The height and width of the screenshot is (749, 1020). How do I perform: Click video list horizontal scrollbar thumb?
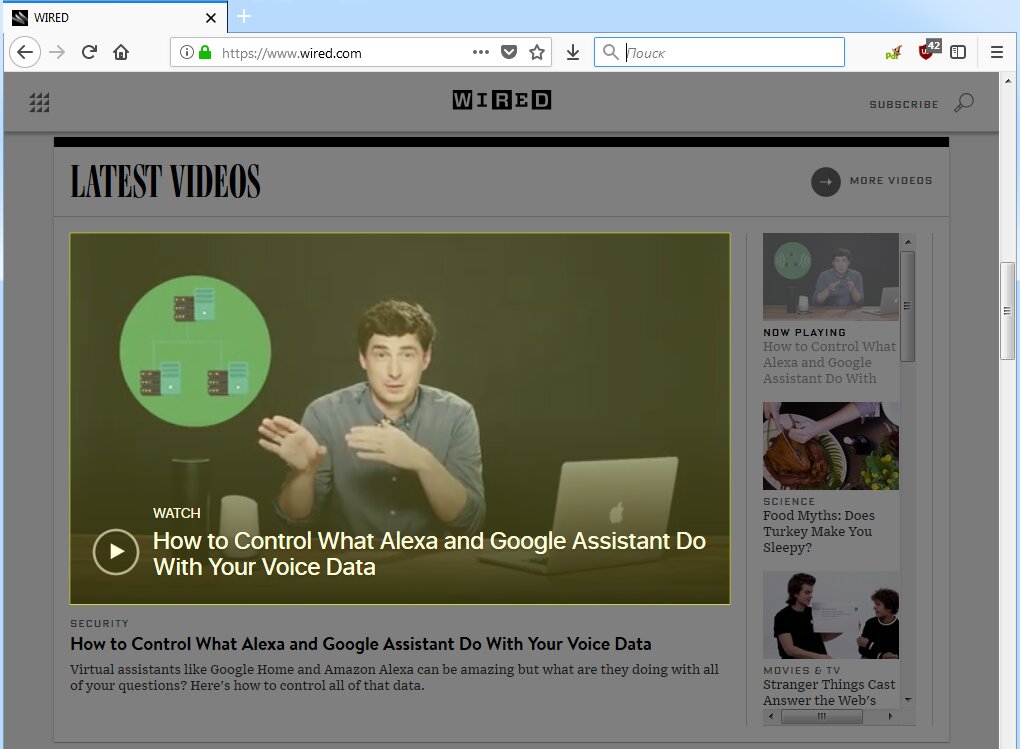coord(822,716)
